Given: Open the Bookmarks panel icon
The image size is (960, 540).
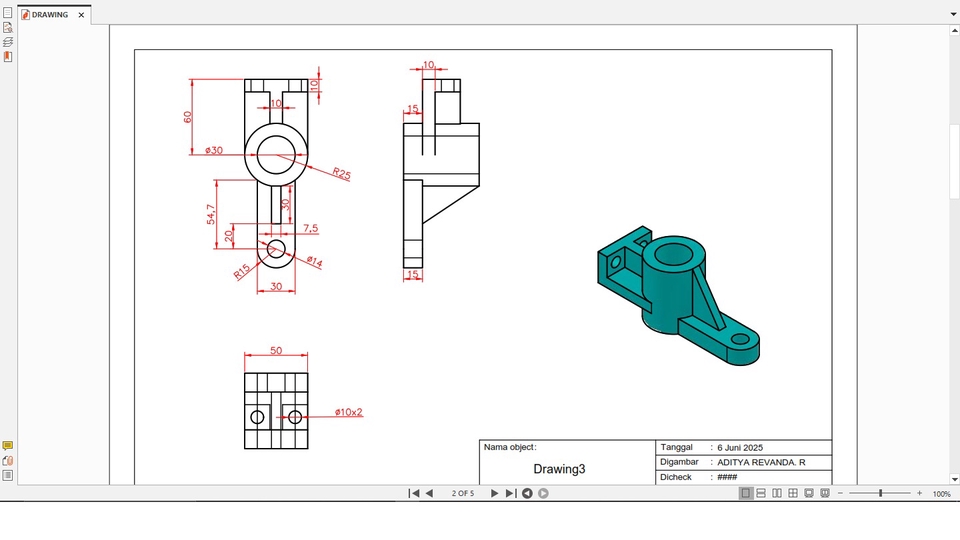Looking at the screenshot, I should coord(8,57).
